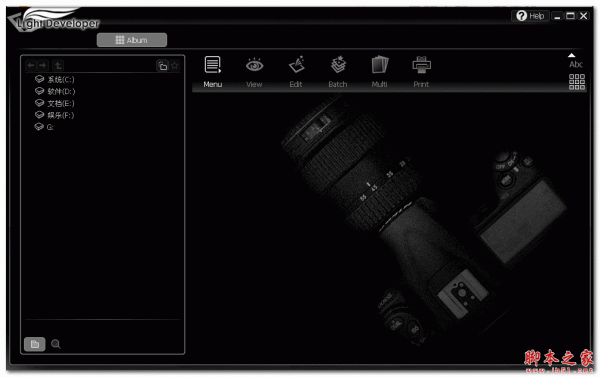Close the Light Developer window
Viewport: 600px width, 377px height.
pos(584,16)
